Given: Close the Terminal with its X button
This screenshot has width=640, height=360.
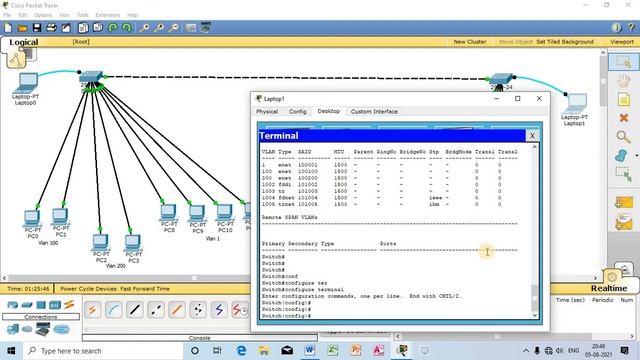Looking at the screenshot, I should coord(532,136).
